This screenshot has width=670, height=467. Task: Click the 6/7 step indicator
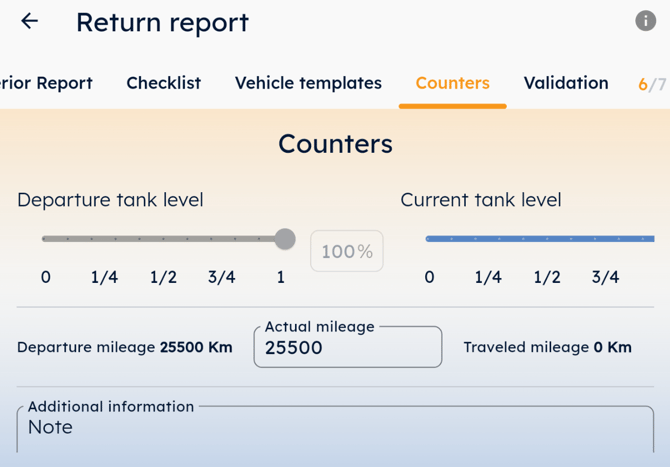click(651, 85)
